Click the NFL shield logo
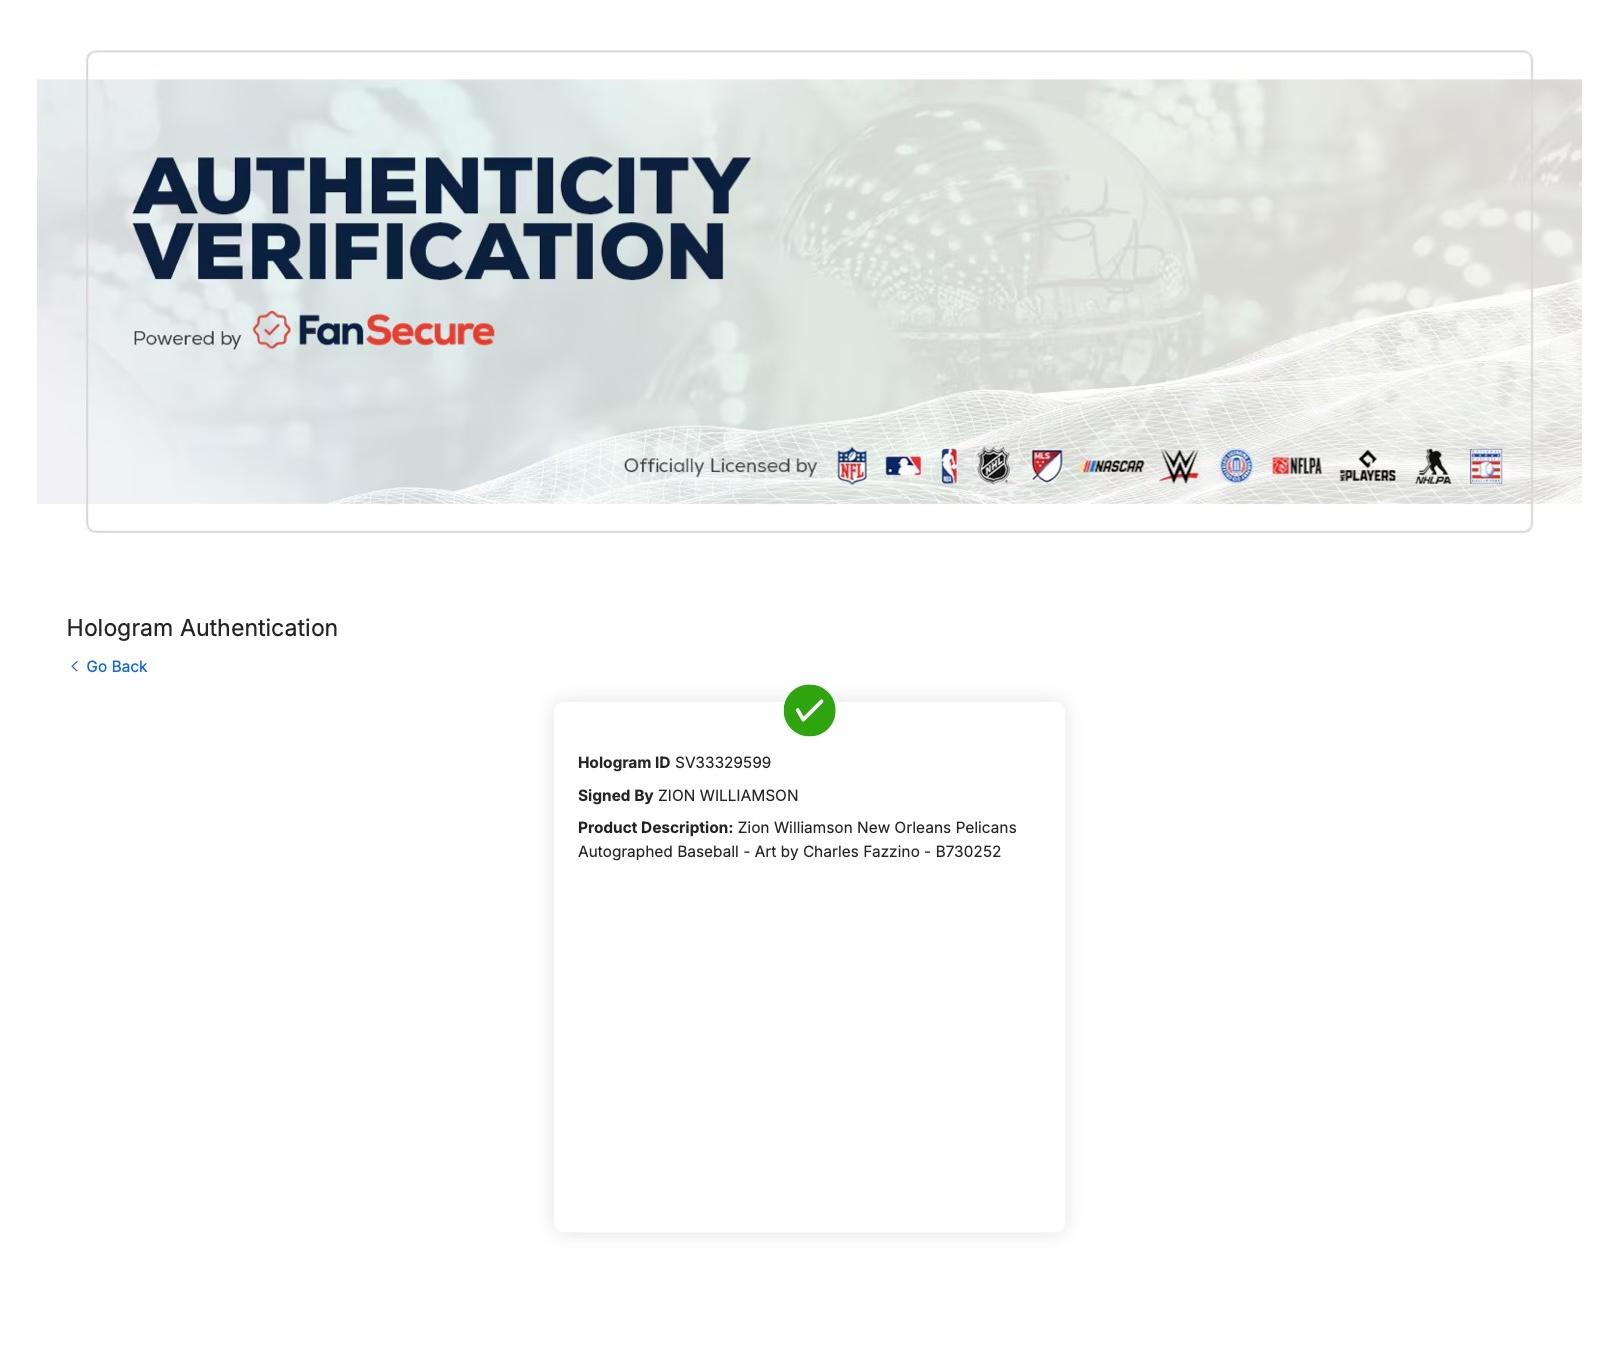 coord(851,466)
